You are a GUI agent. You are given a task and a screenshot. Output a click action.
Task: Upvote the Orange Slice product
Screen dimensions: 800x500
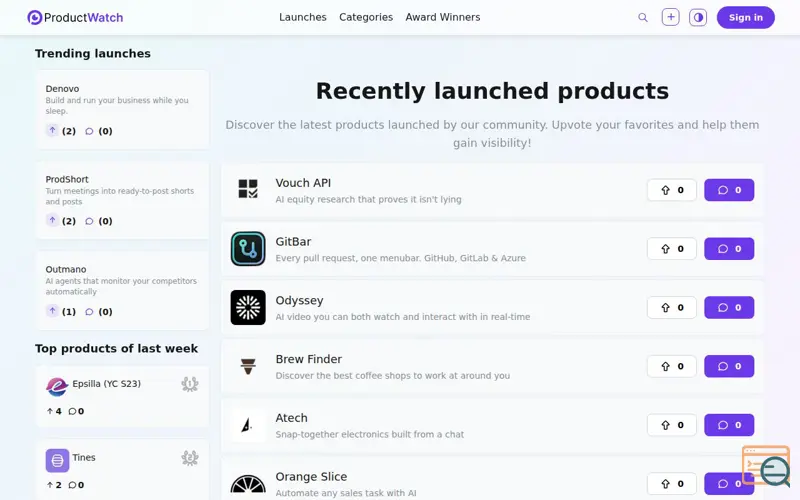671,483
